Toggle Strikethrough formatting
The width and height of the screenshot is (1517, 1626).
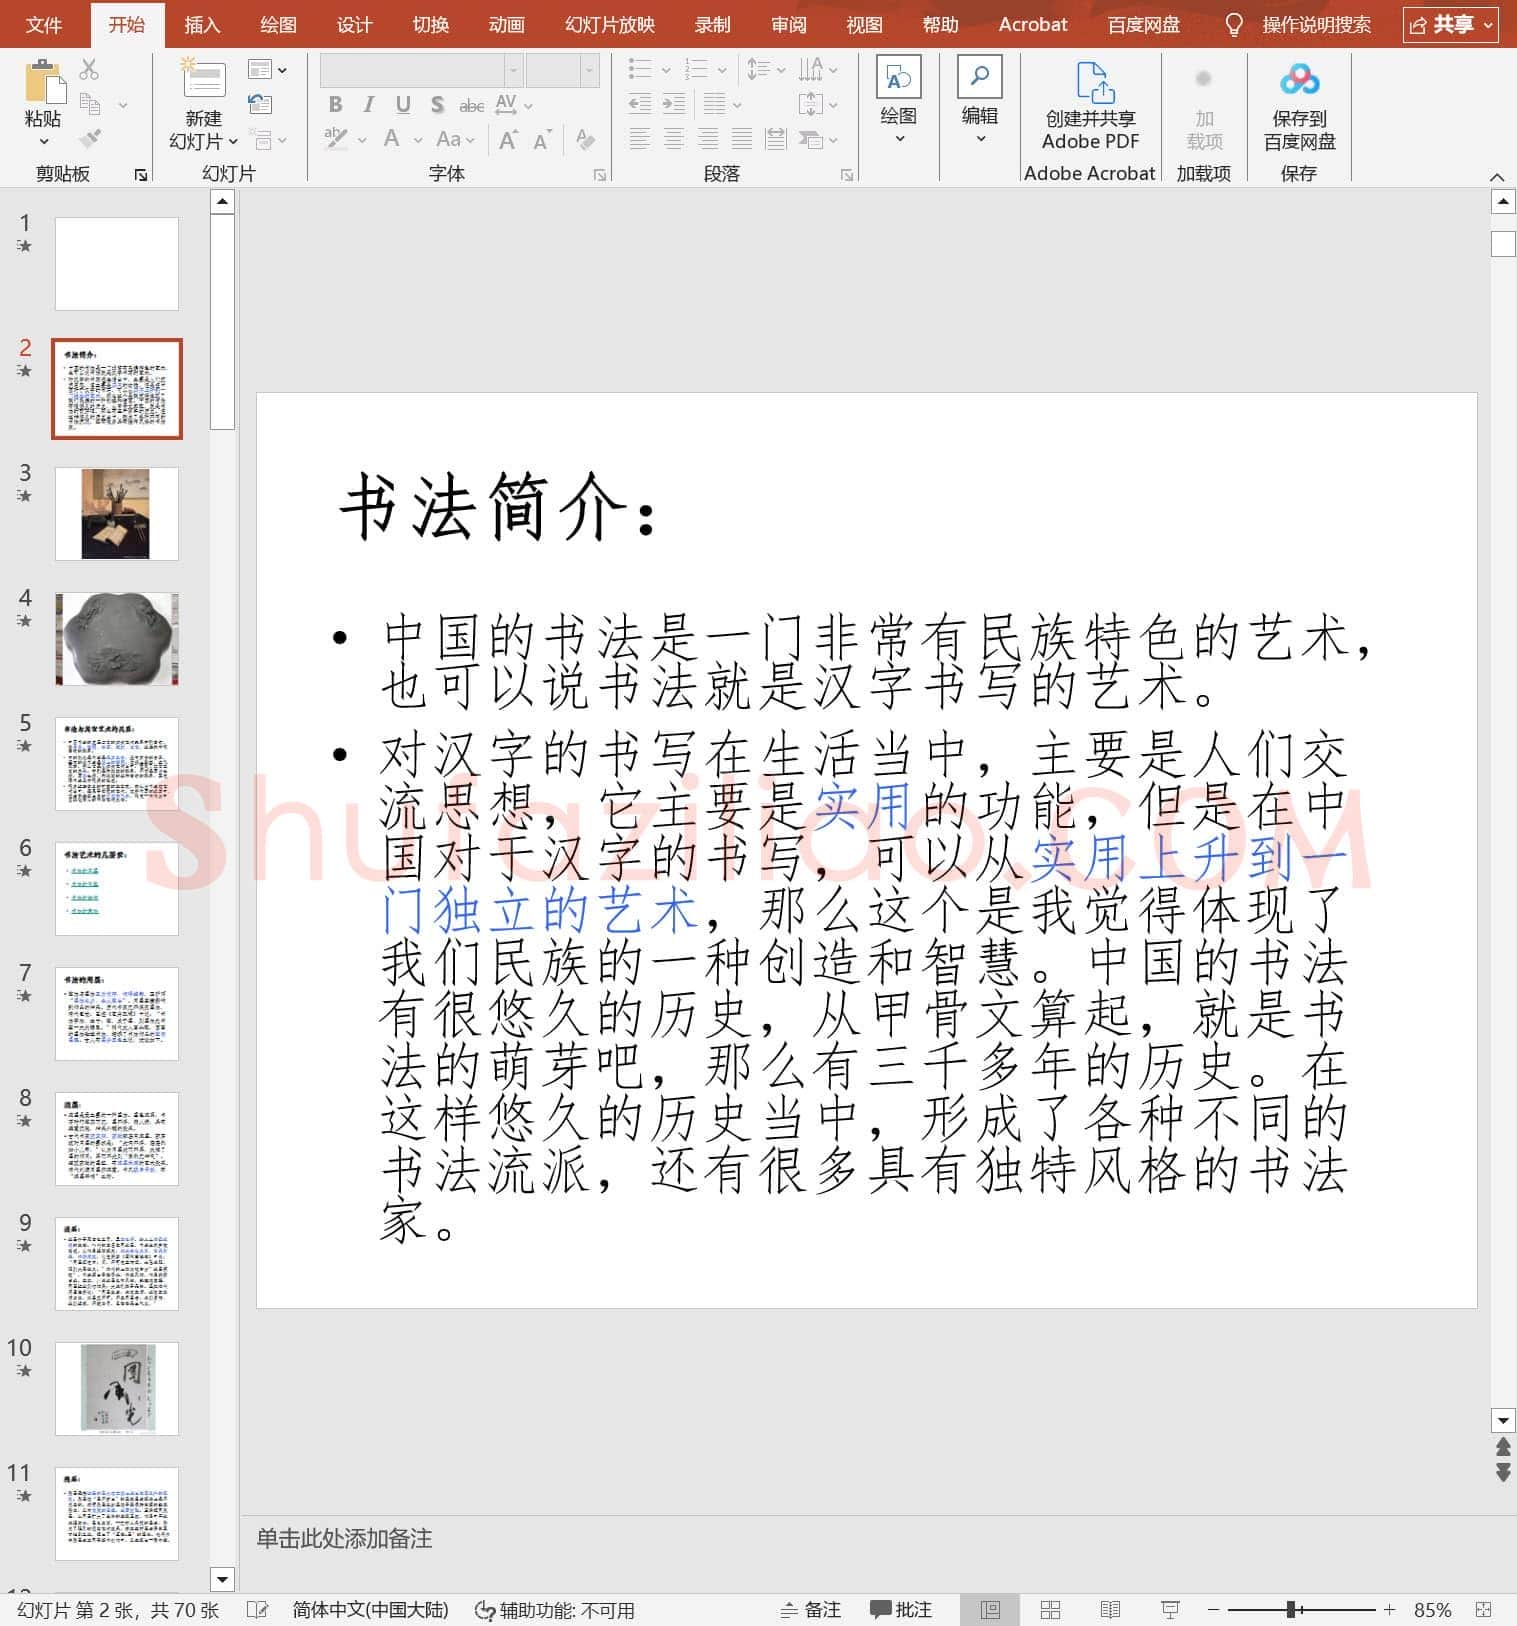coord(471,105)
